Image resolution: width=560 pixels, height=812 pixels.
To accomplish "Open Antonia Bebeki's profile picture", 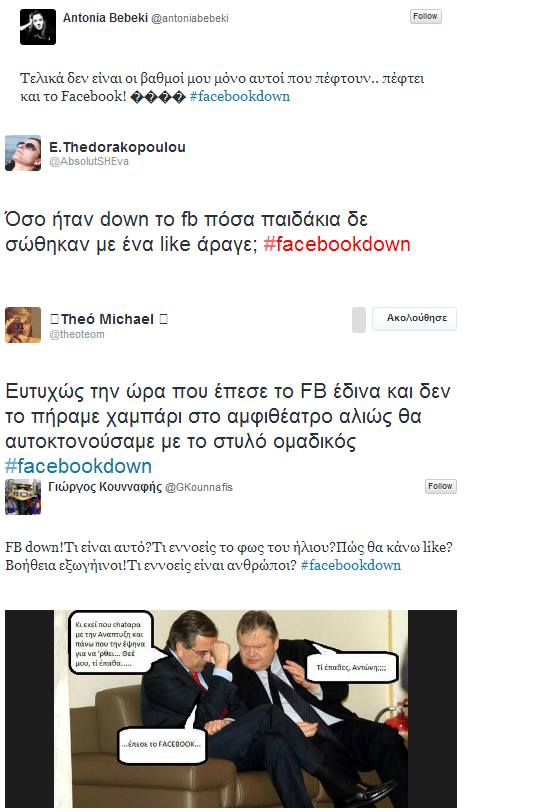I will [x=38, y=27].
